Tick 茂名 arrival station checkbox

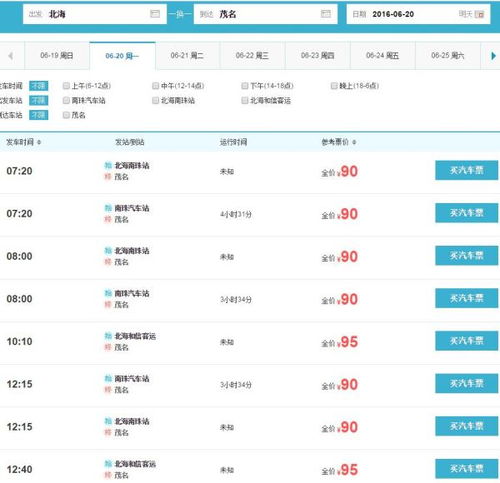pos(66,115)
